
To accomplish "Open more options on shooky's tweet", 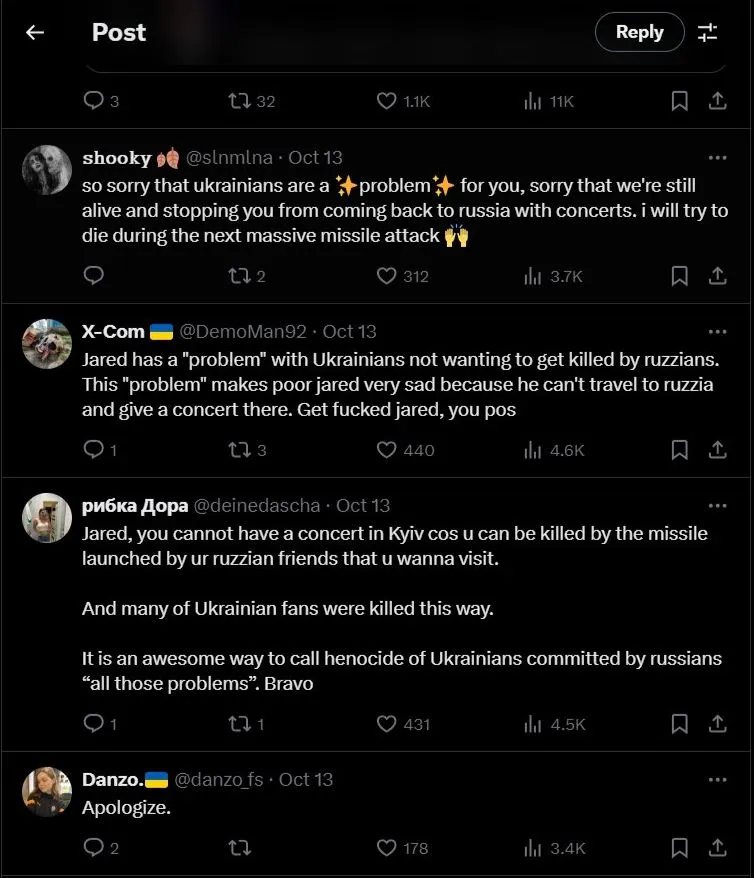I will (717, 157).
